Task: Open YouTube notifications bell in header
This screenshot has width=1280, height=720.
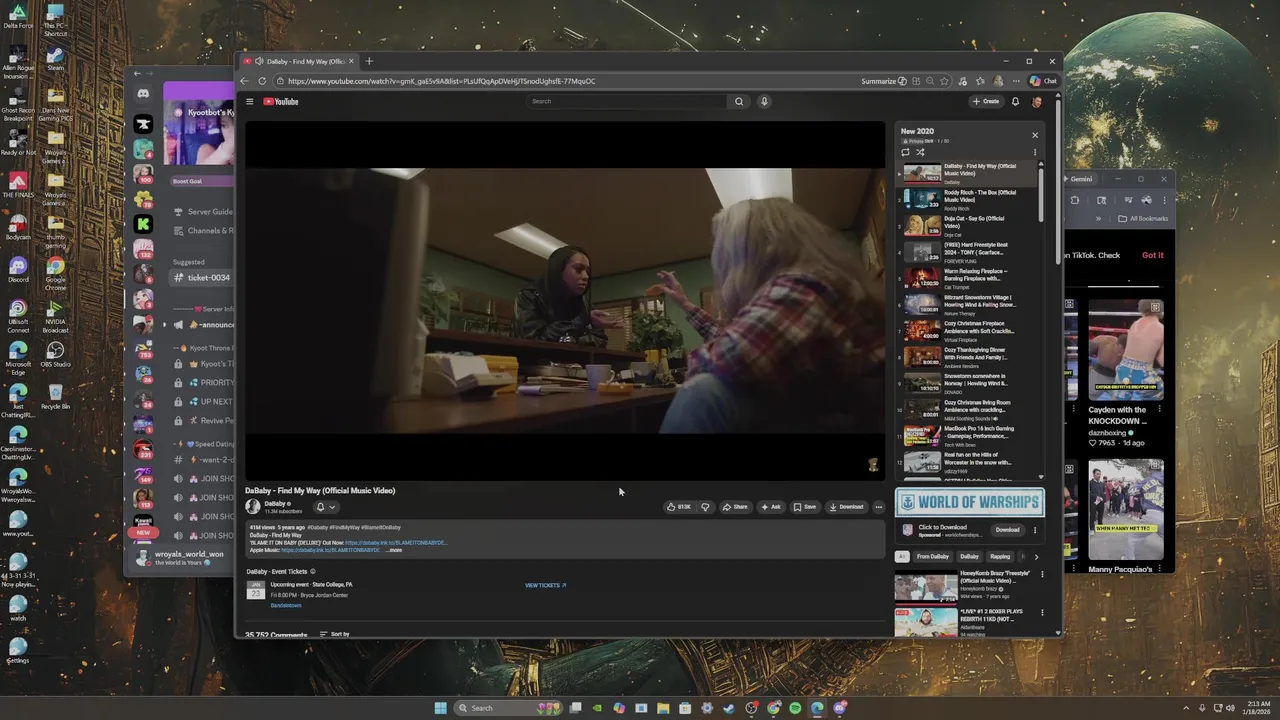Action: [x=1015, y=101]
